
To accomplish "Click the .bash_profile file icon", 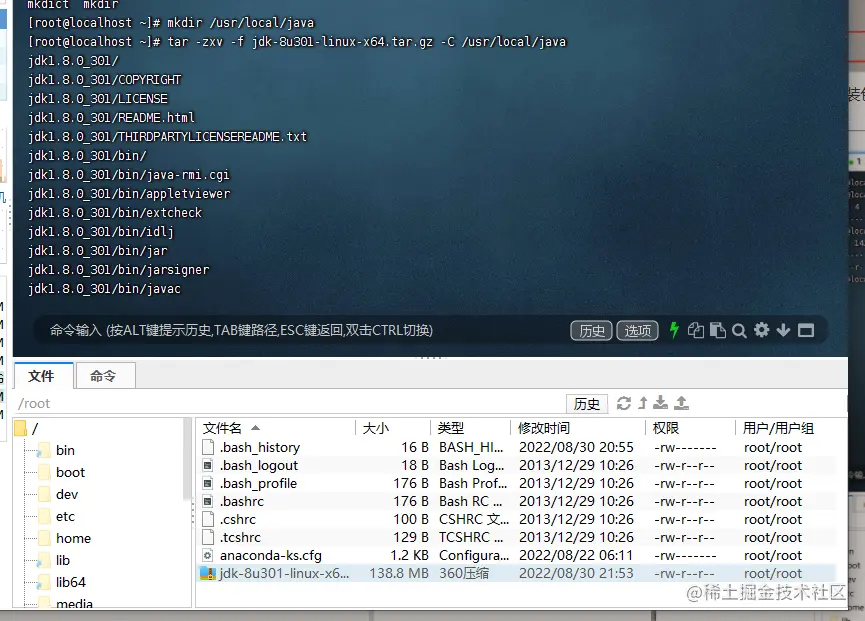I will (x=208, y=483).
